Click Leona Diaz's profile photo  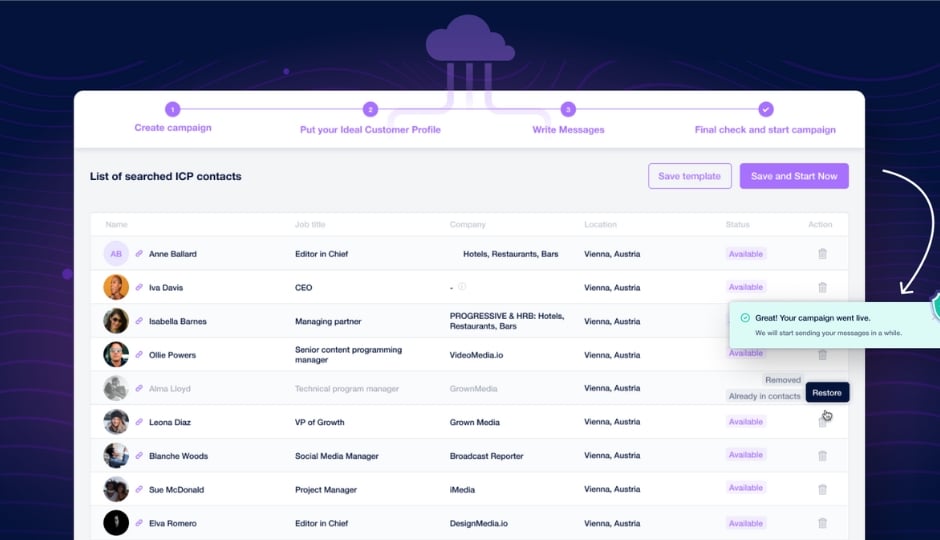click(x=116, y=421)
